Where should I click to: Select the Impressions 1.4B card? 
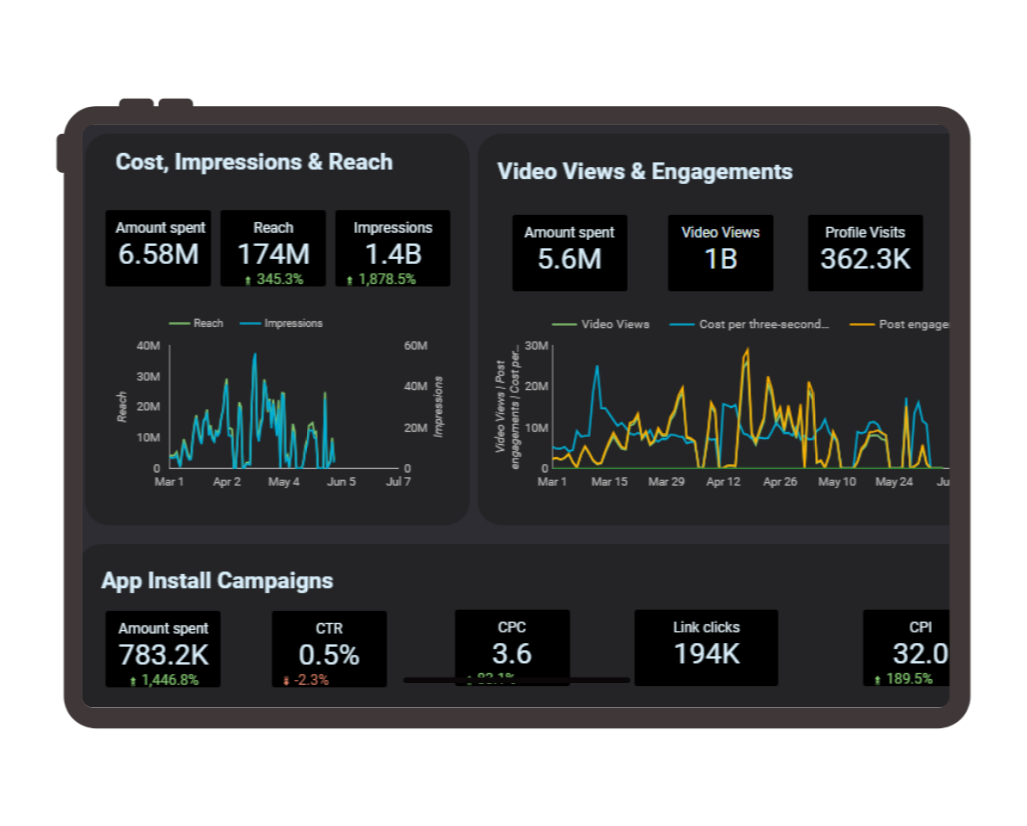click(x=392, y=248)
